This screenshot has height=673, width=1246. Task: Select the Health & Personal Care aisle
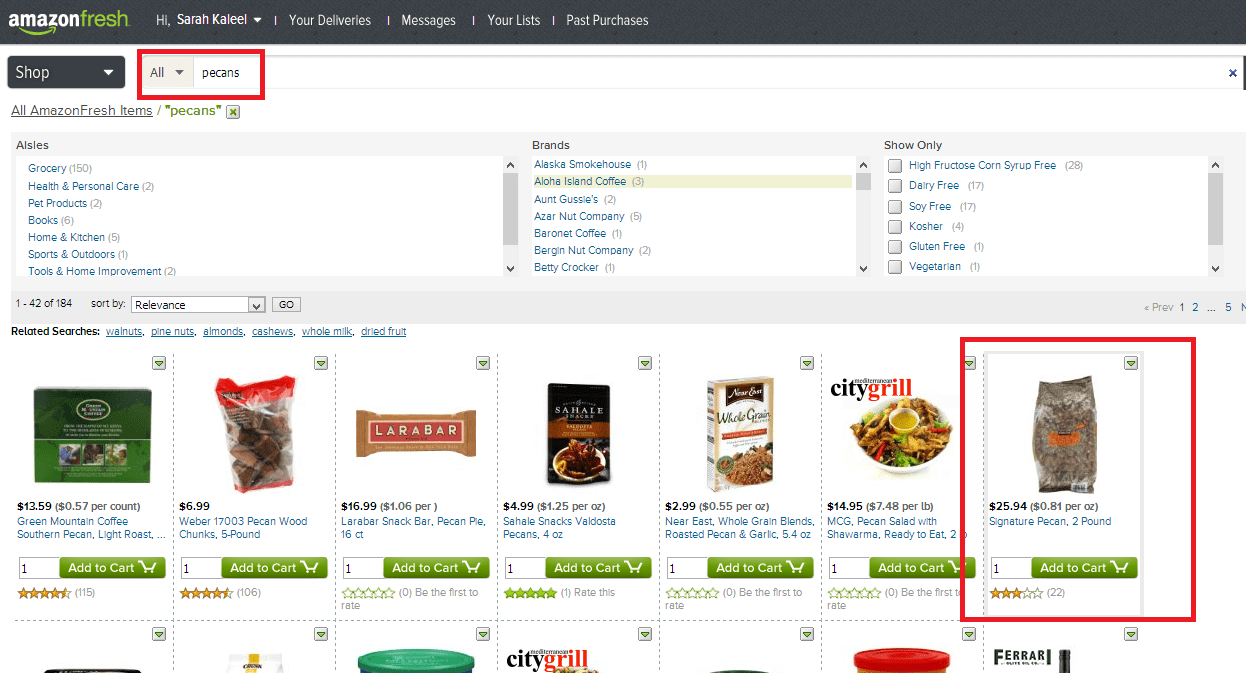84,186
